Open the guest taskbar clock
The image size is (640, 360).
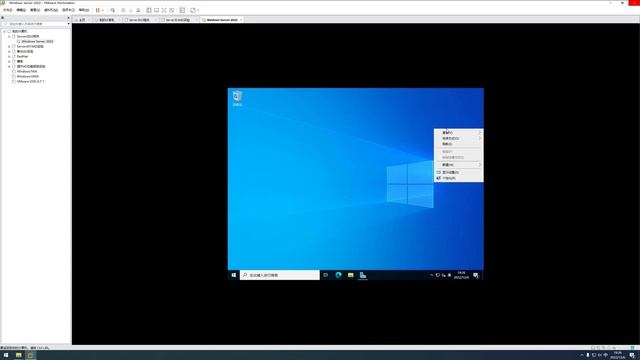461,275
